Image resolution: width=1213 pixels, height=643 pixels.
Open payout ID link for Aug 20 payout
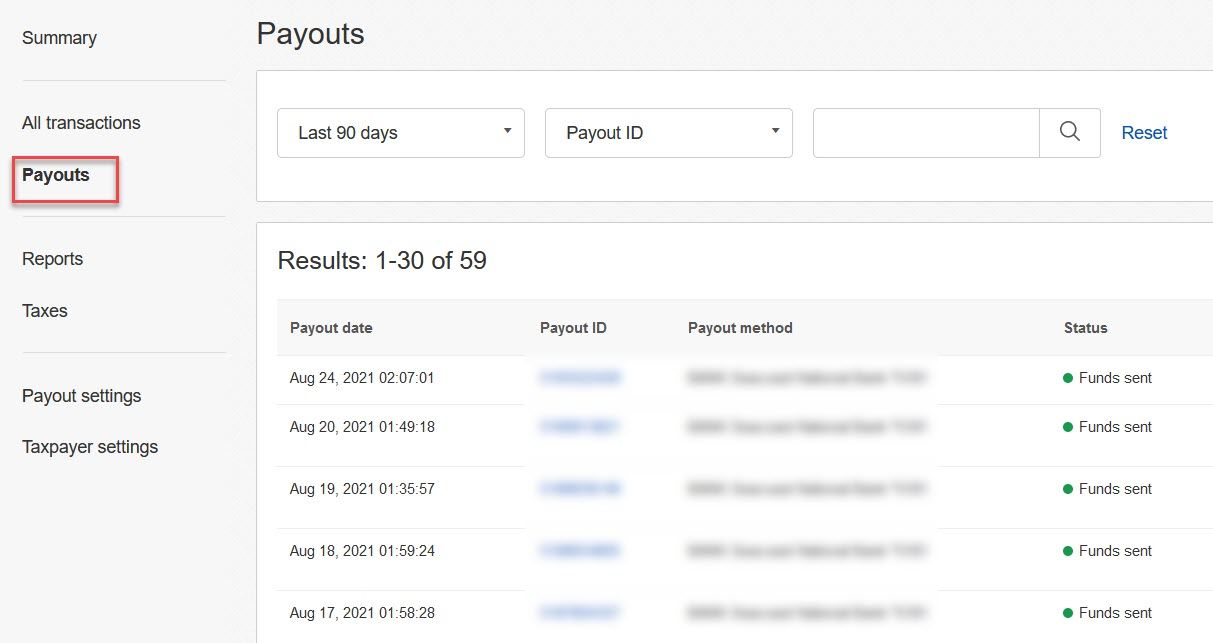578,427
